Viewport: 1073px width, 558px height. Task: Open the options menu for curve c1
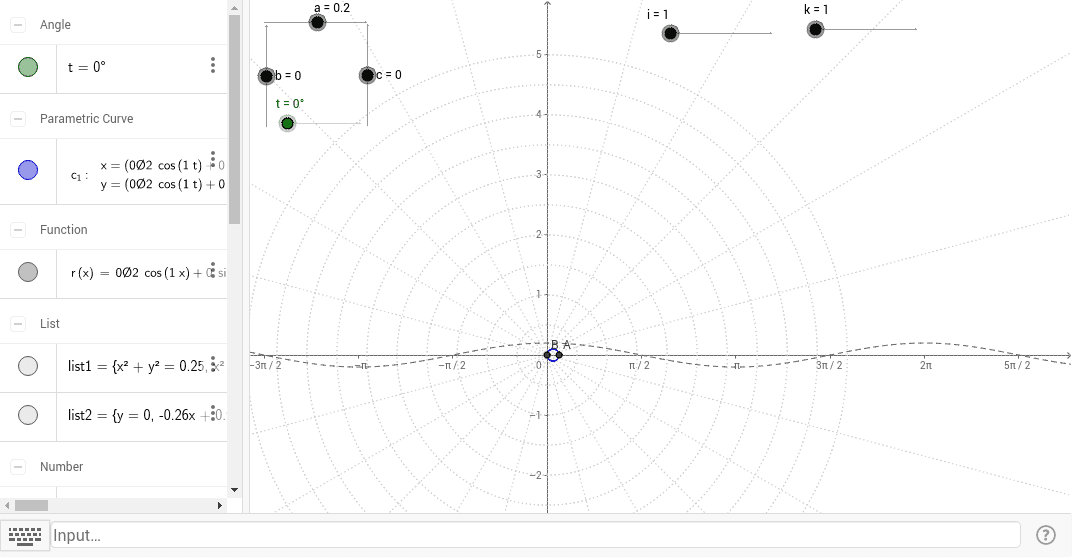tap(213, 160)
